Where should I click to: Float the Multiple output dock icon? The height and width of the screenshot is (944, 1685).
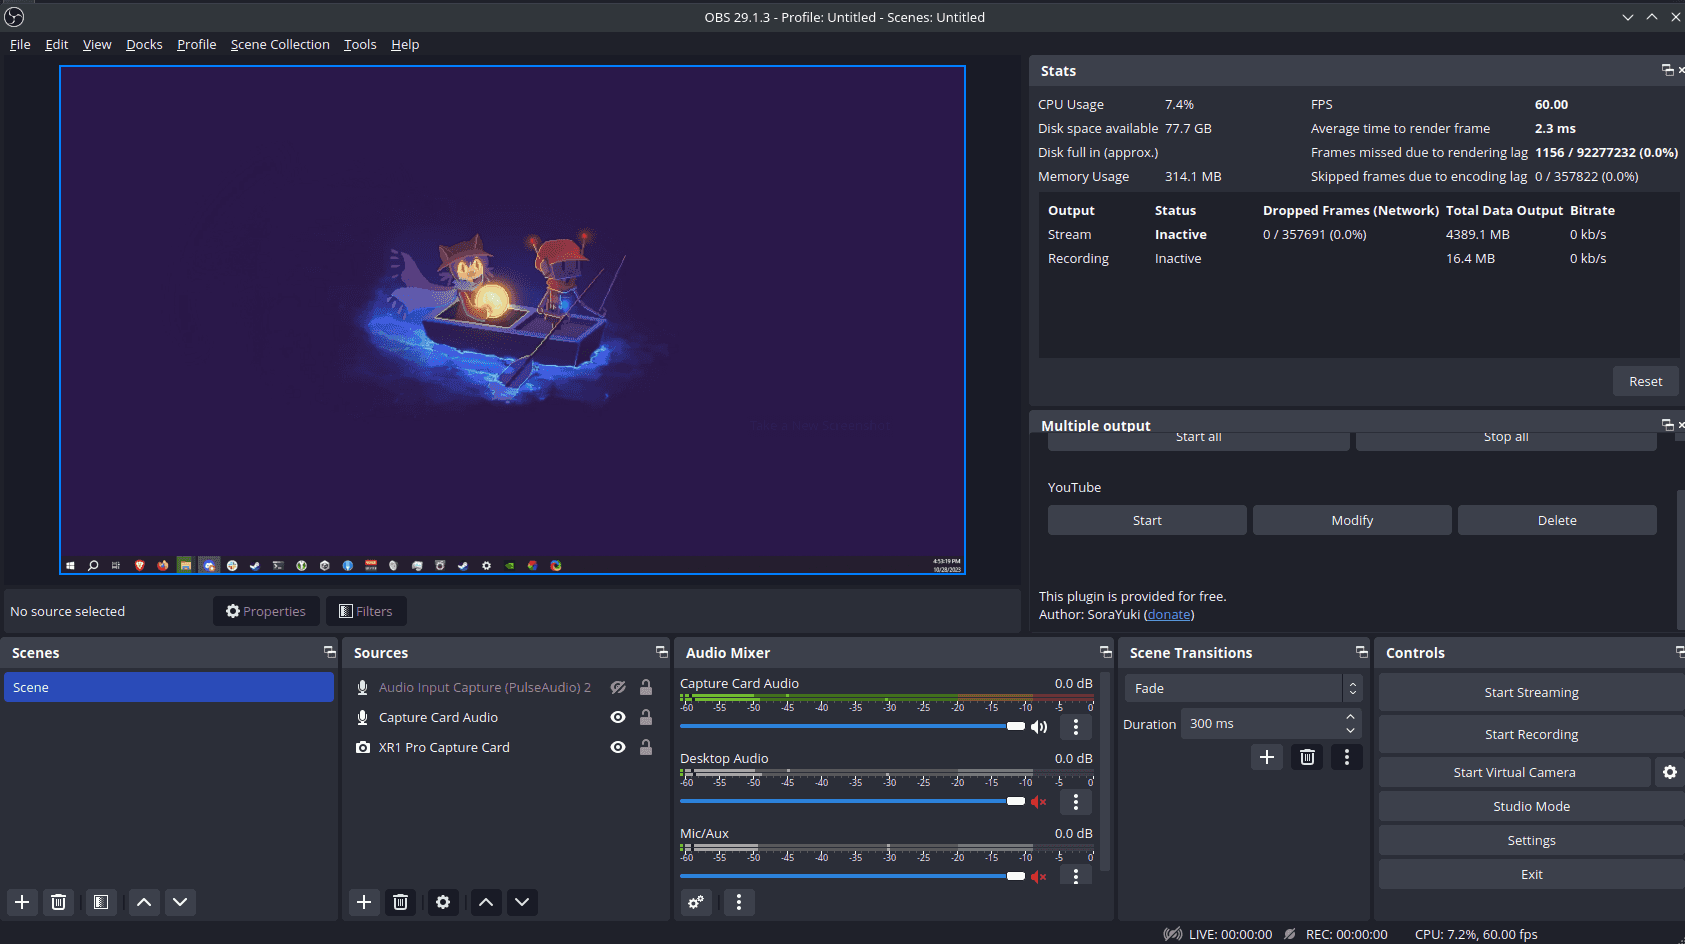pyautogui.click(x=1667, y=425)
